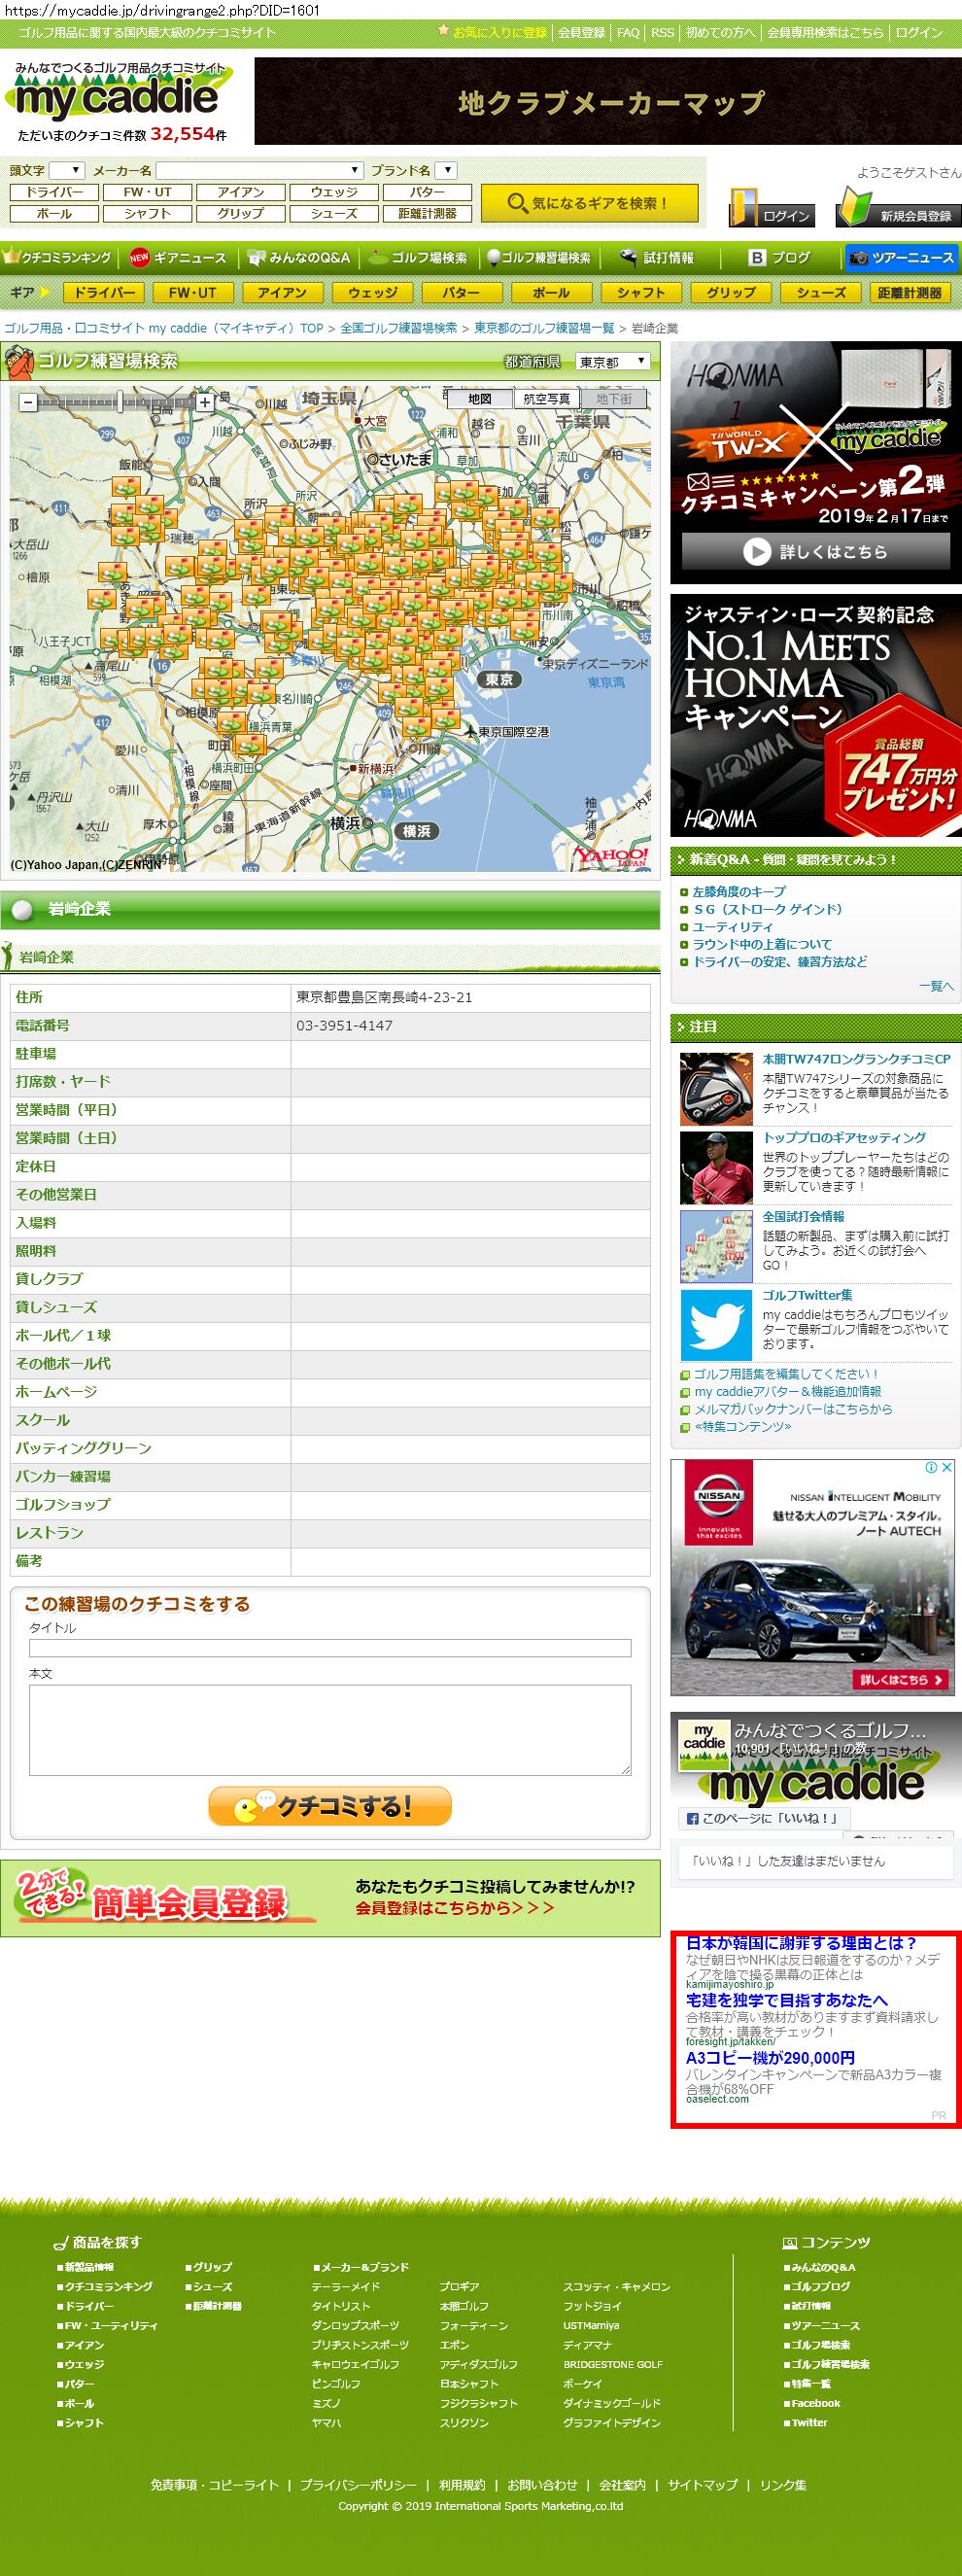Click the my caddie site logo
The width and height of the screenshot is (962, 2576).
pyautogui.click(x=118, y=100)
